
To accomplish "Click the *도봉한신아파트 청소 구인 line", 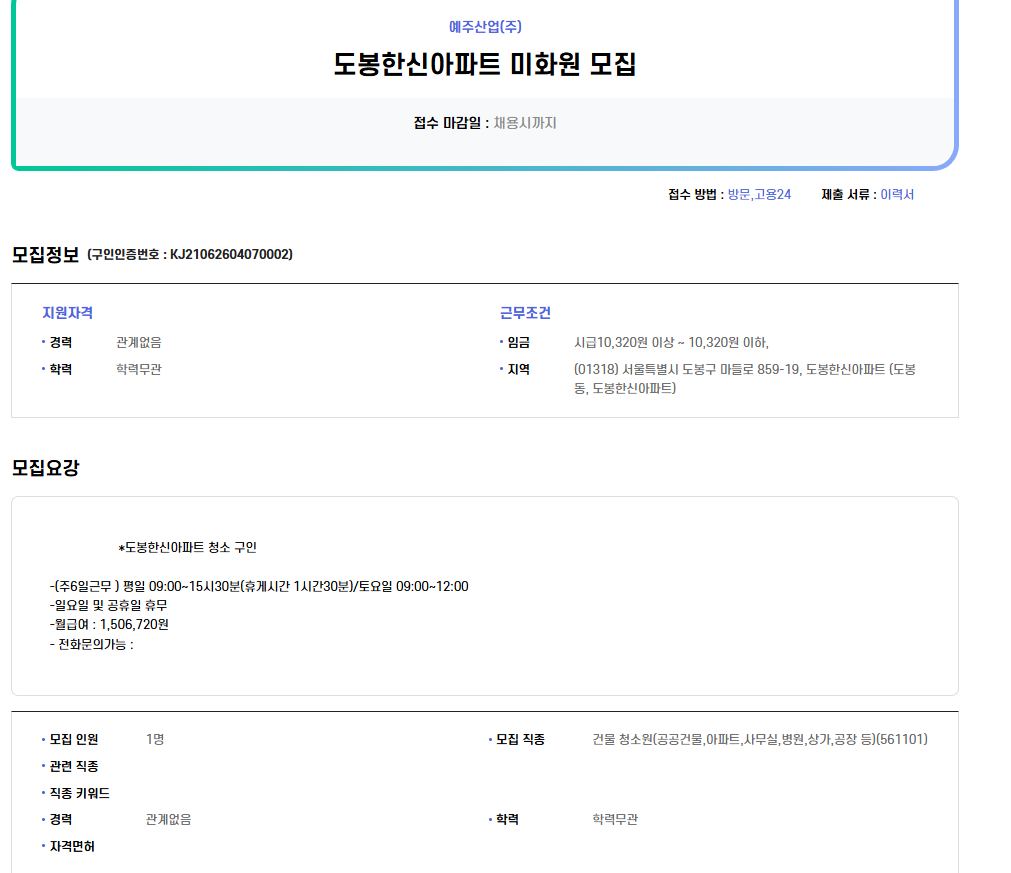I will coord(187,548).
